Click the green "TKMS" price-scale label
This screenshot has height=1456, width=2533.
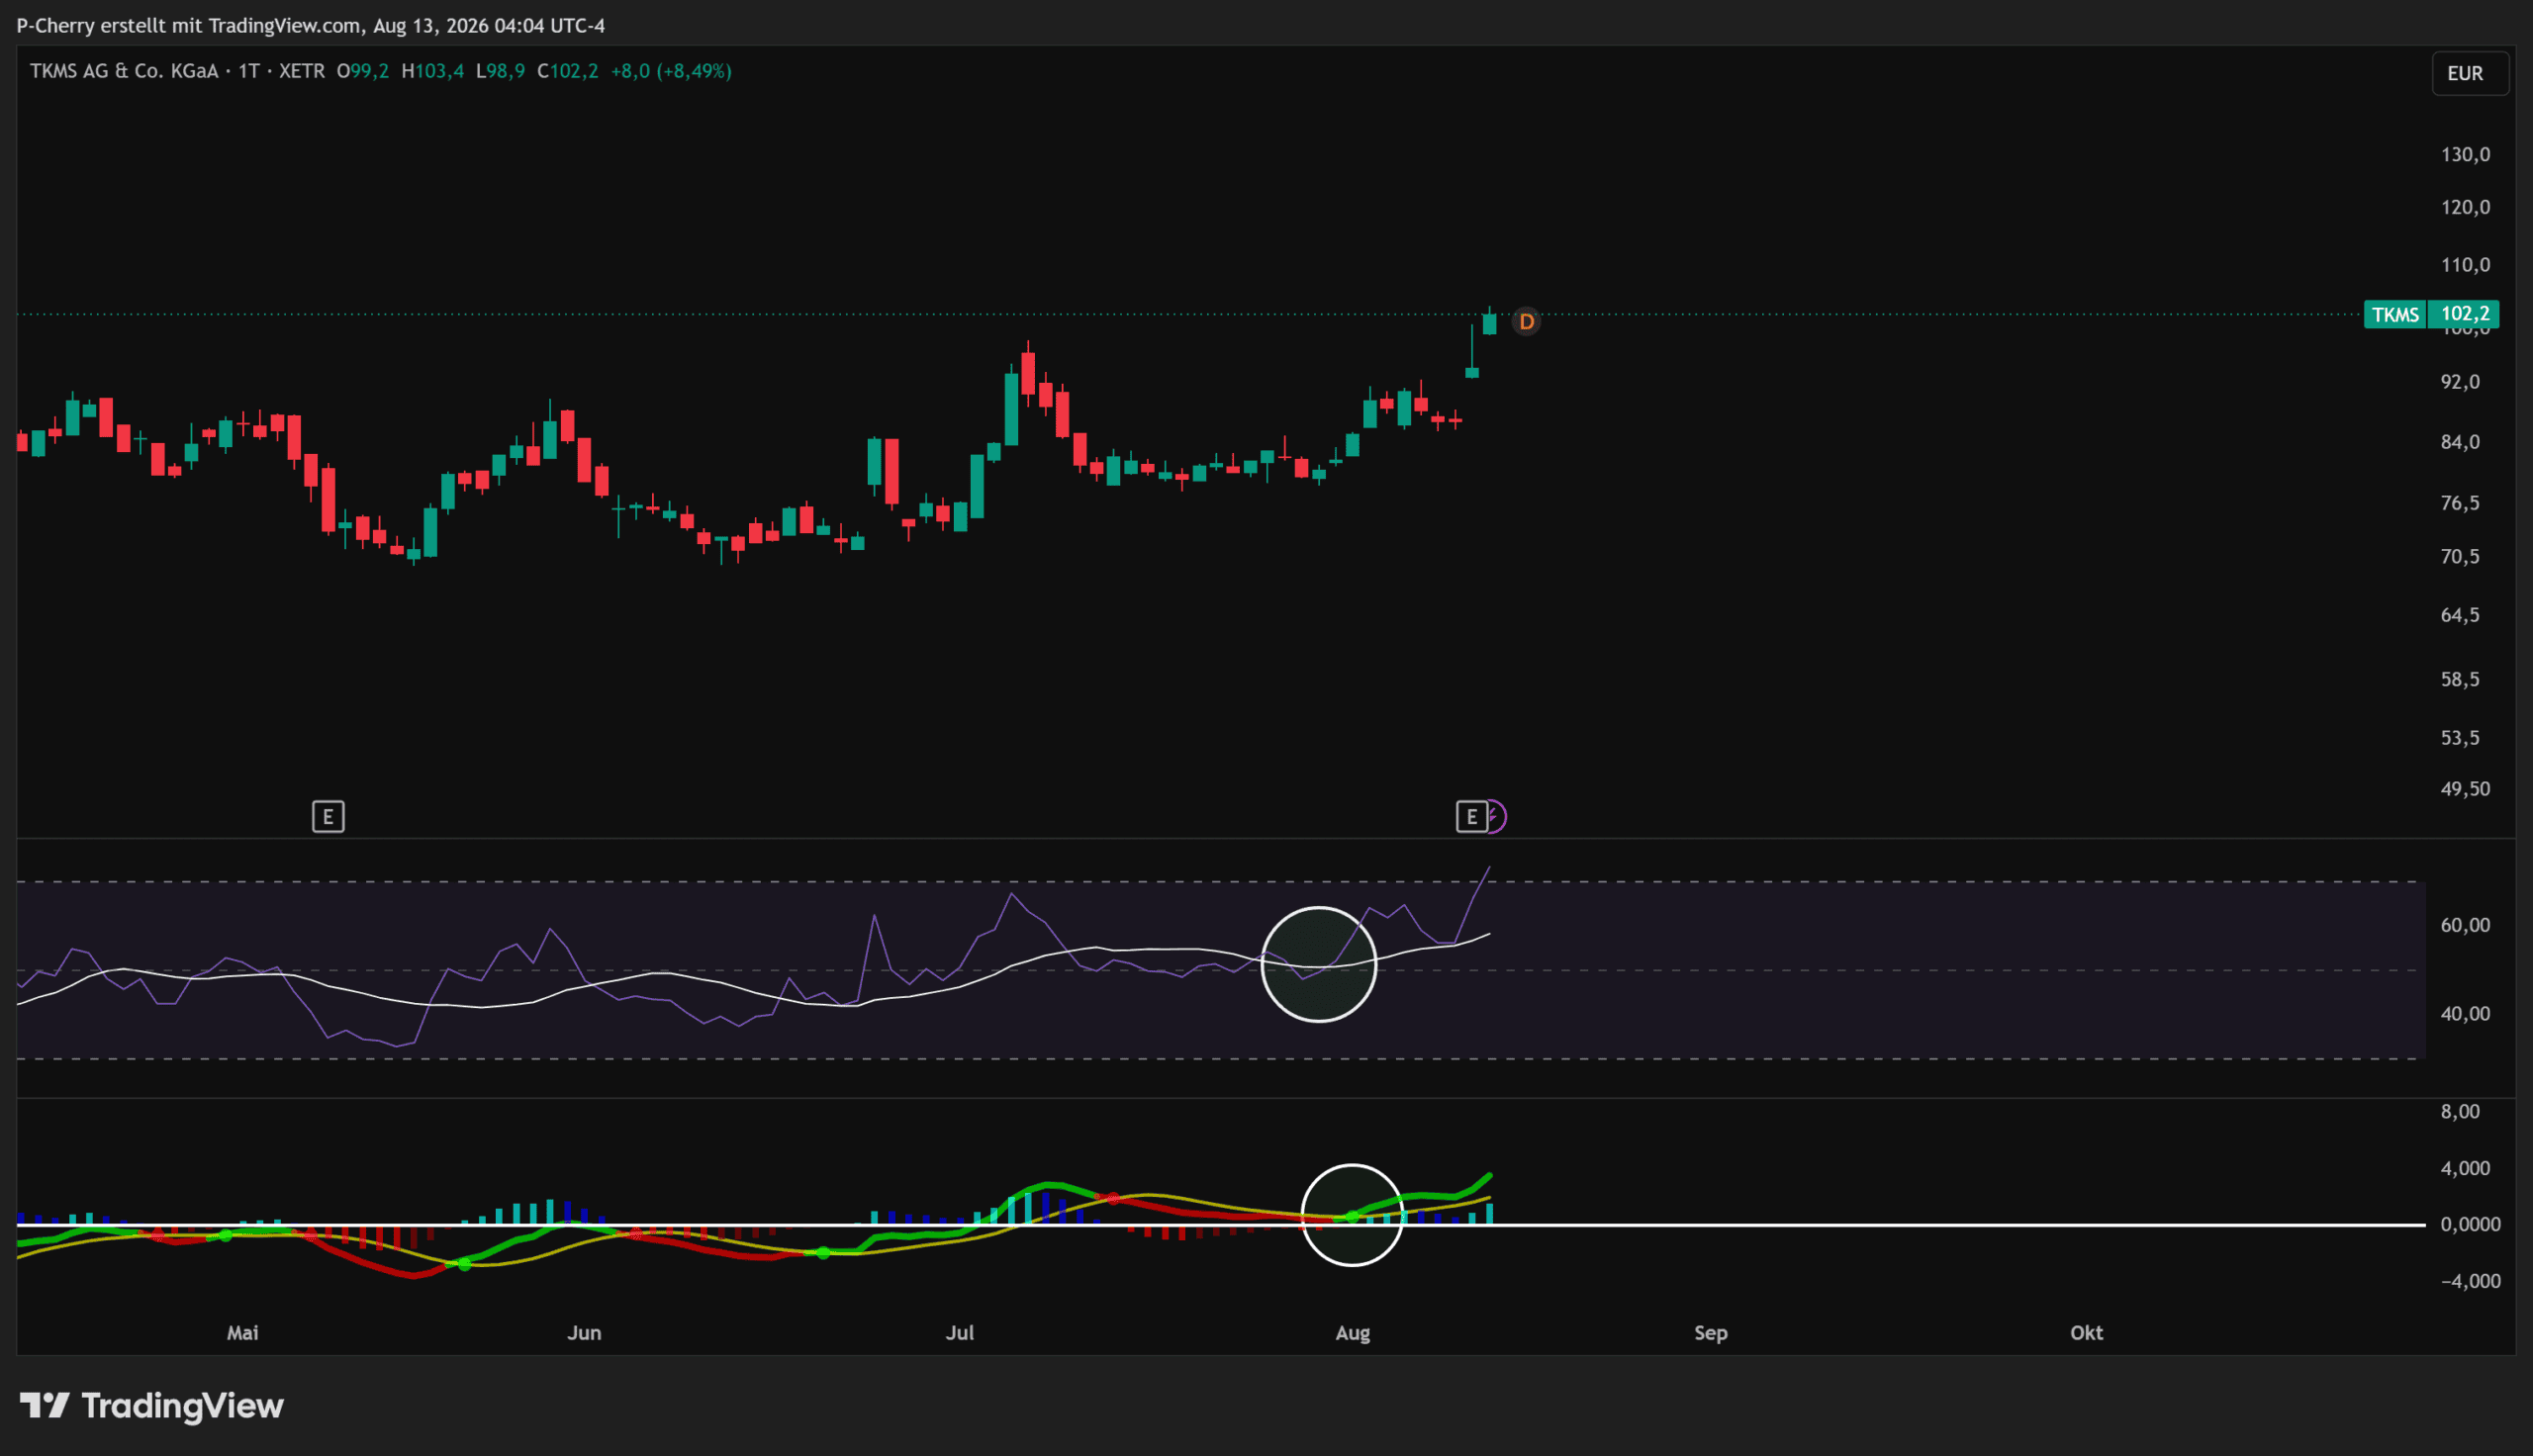click(2395, 315)
